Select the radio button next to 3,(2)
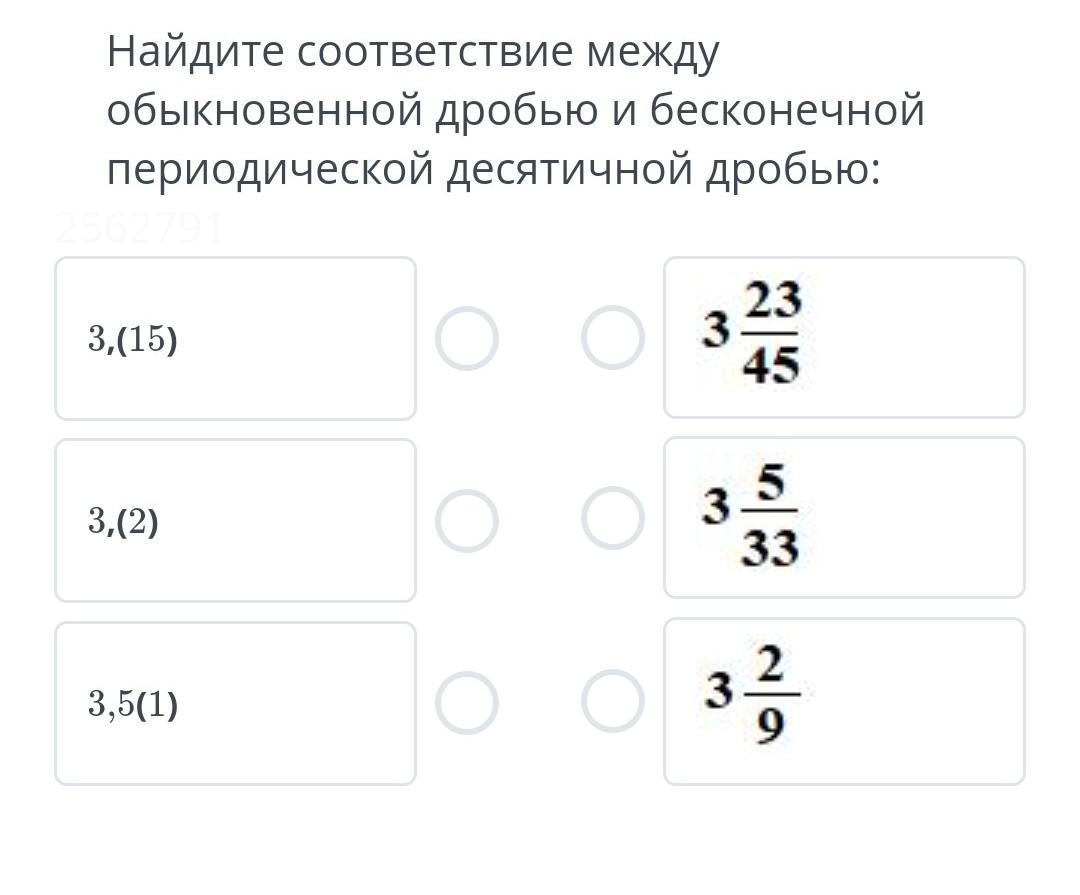 467,521
